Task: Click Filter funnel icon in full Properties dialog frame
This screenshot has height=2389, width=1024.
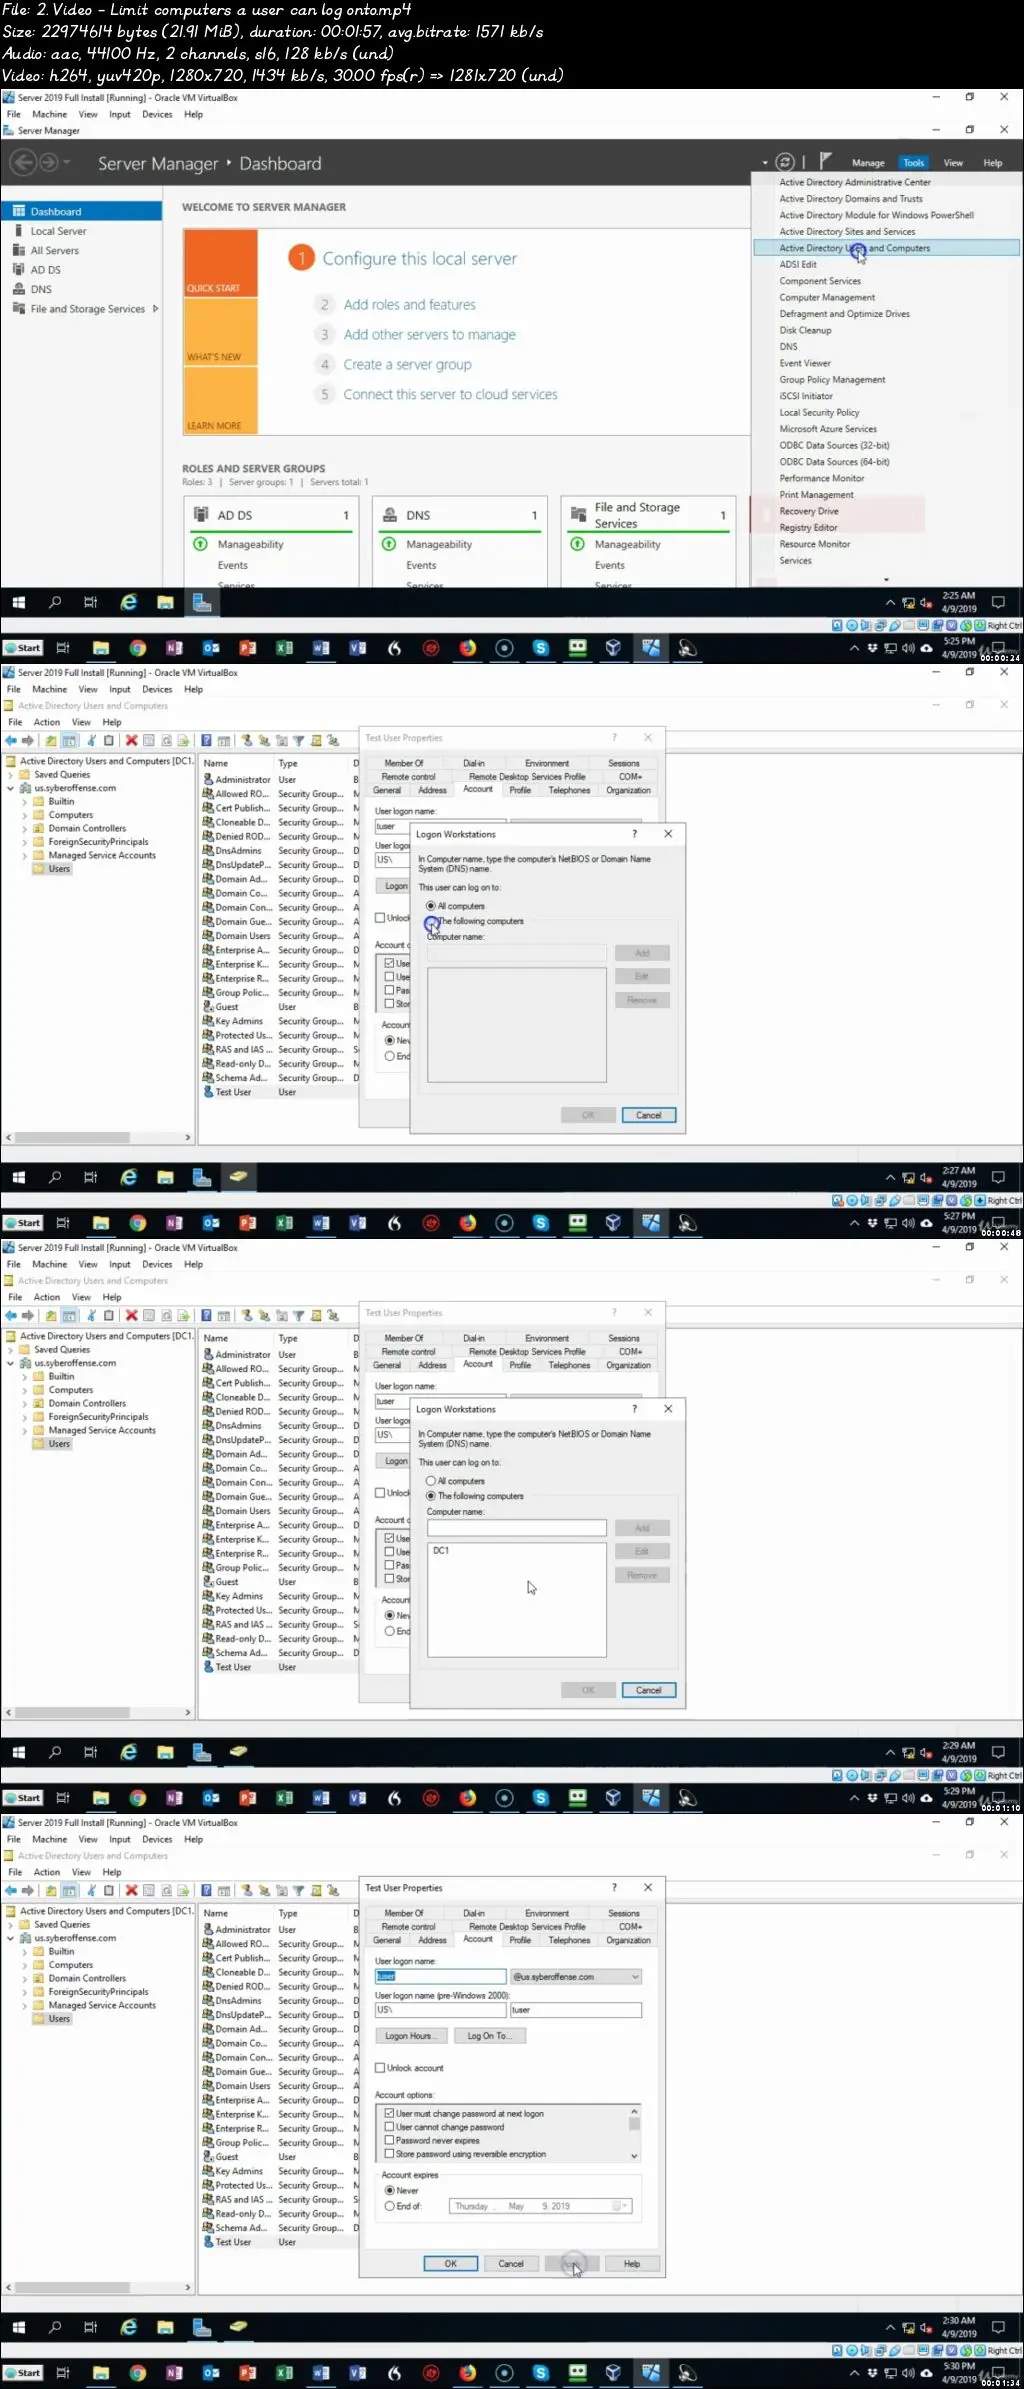Action: 298,1890
